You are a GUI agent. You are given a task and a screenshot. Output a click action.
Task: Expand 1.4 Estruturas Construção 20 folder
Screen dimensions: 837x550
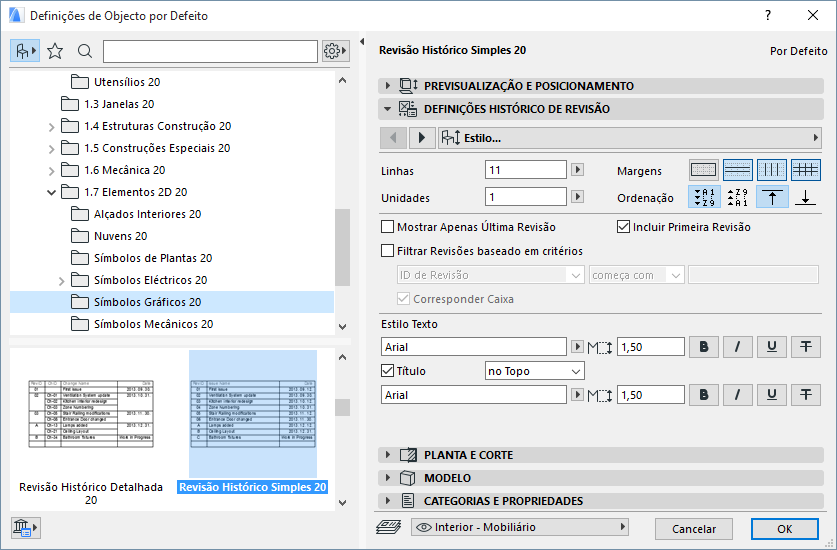click(51, 127)
